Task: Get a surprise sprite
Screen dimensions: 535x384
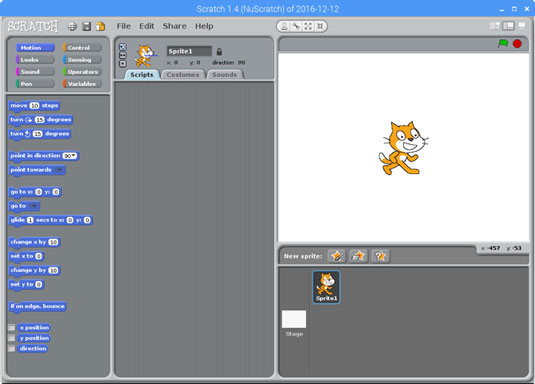Action: pos(380,256)
